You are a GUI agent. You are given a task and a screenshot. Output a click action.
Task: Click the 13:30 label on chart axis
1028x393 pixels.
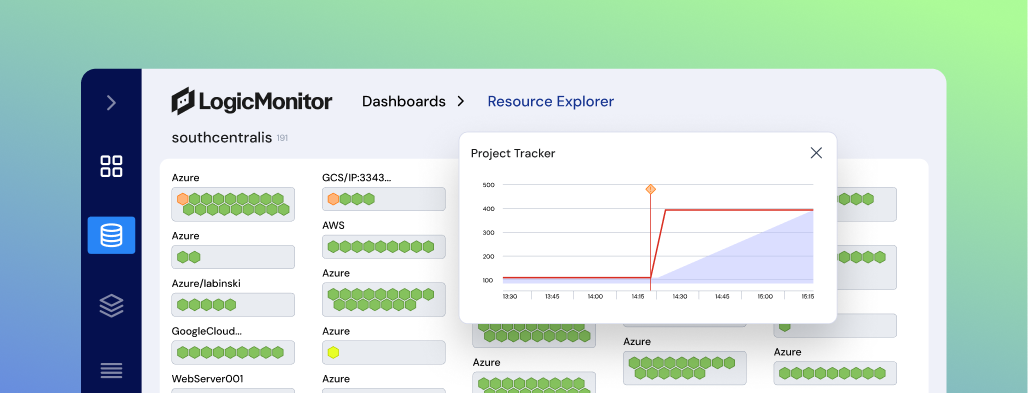[x=510, y=297]
